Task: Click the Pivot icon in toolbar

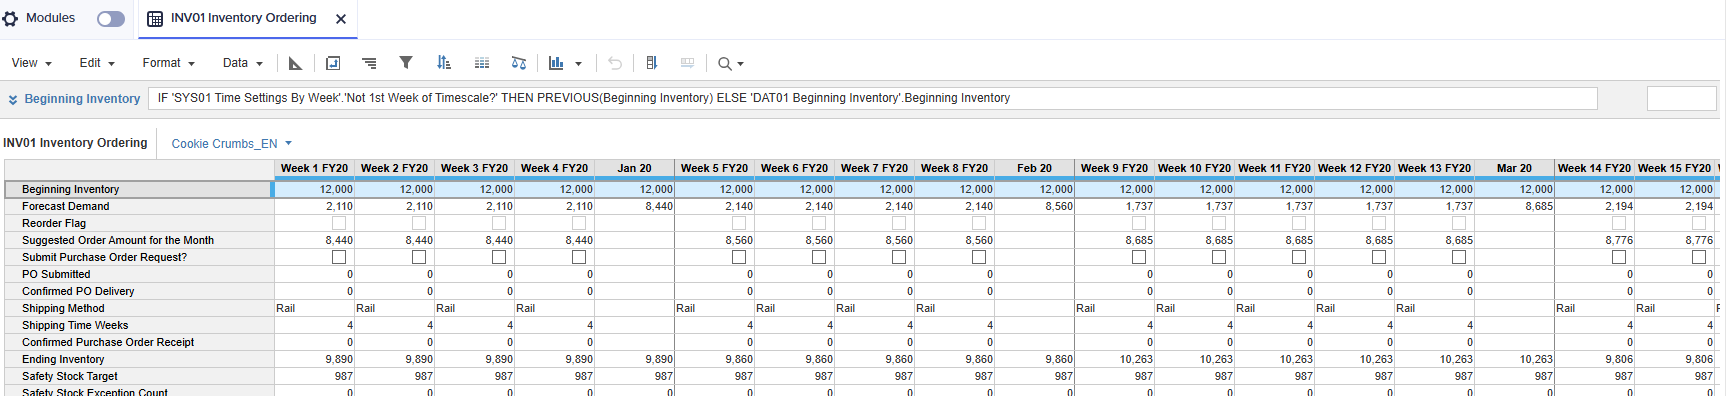Action: 333,63
